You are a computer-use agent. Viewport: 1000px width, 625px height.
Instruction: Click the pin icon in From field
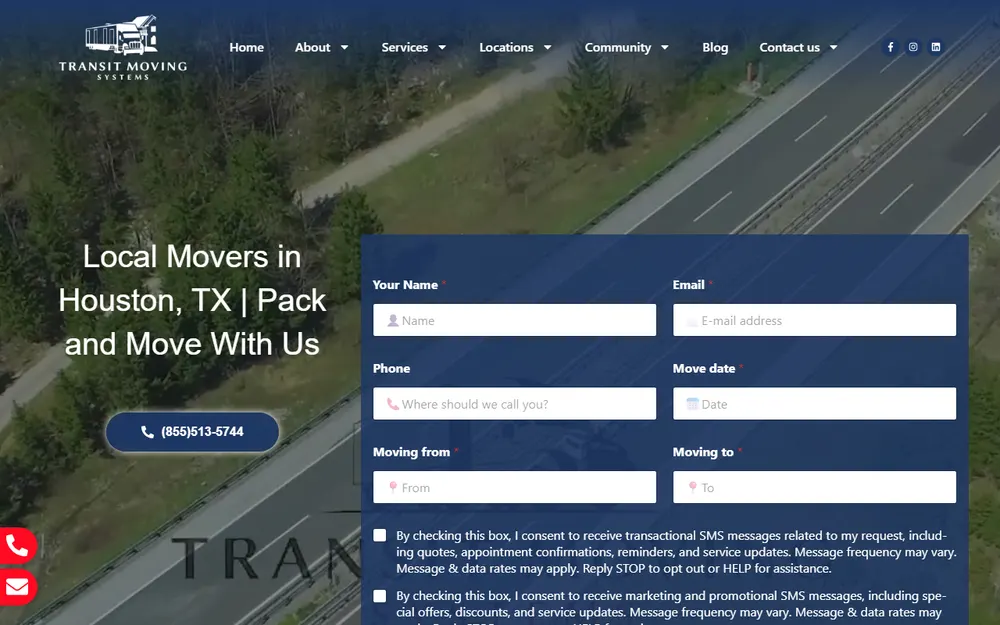pyautogui.click(x=393, y=487)
